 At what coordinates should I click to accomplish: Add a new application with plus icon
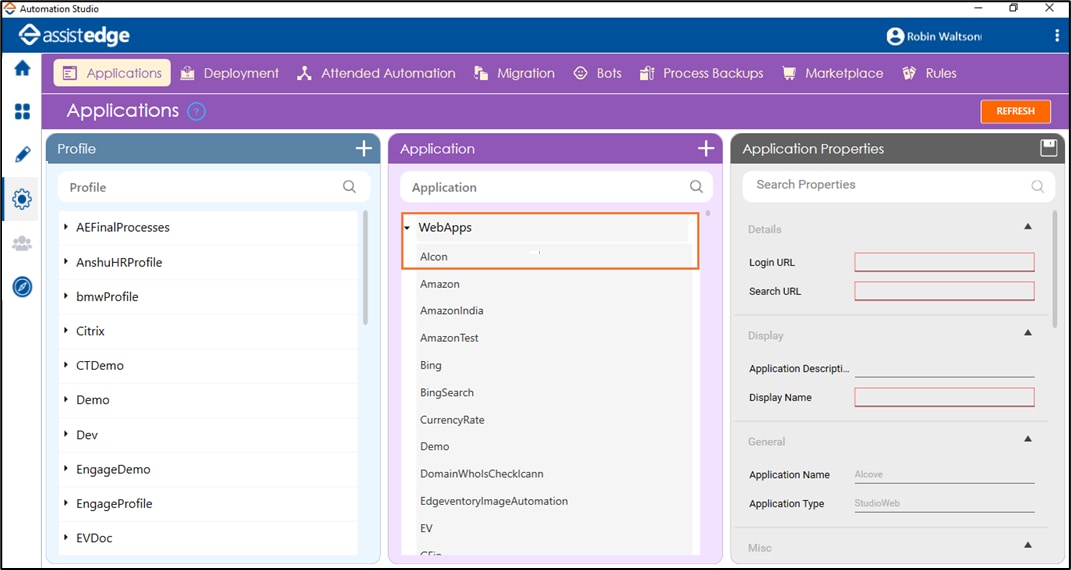[706, 149]
